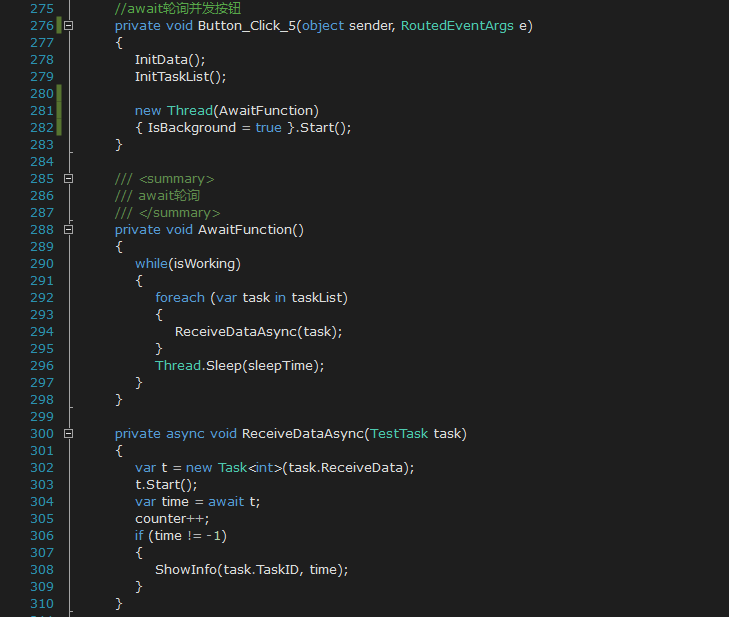729x617 pixels.
Task: Collapse the ReceiveDataAsync method at line 300
Action: [x=68, y=434]
